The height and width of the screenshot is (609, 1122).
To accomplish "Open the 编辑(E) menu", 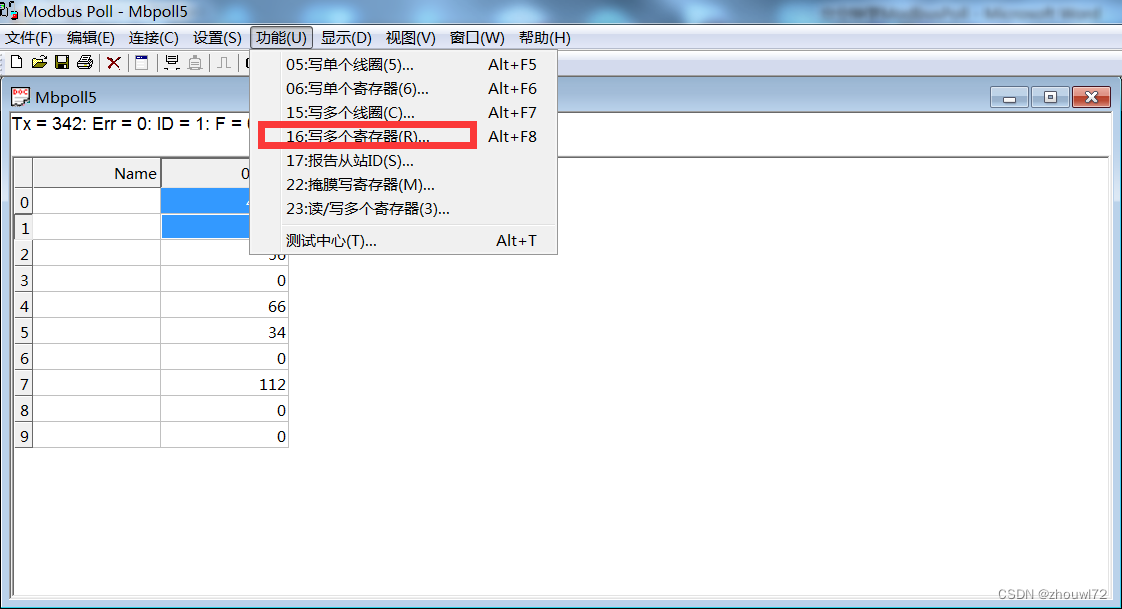I will tap(90, 38).
